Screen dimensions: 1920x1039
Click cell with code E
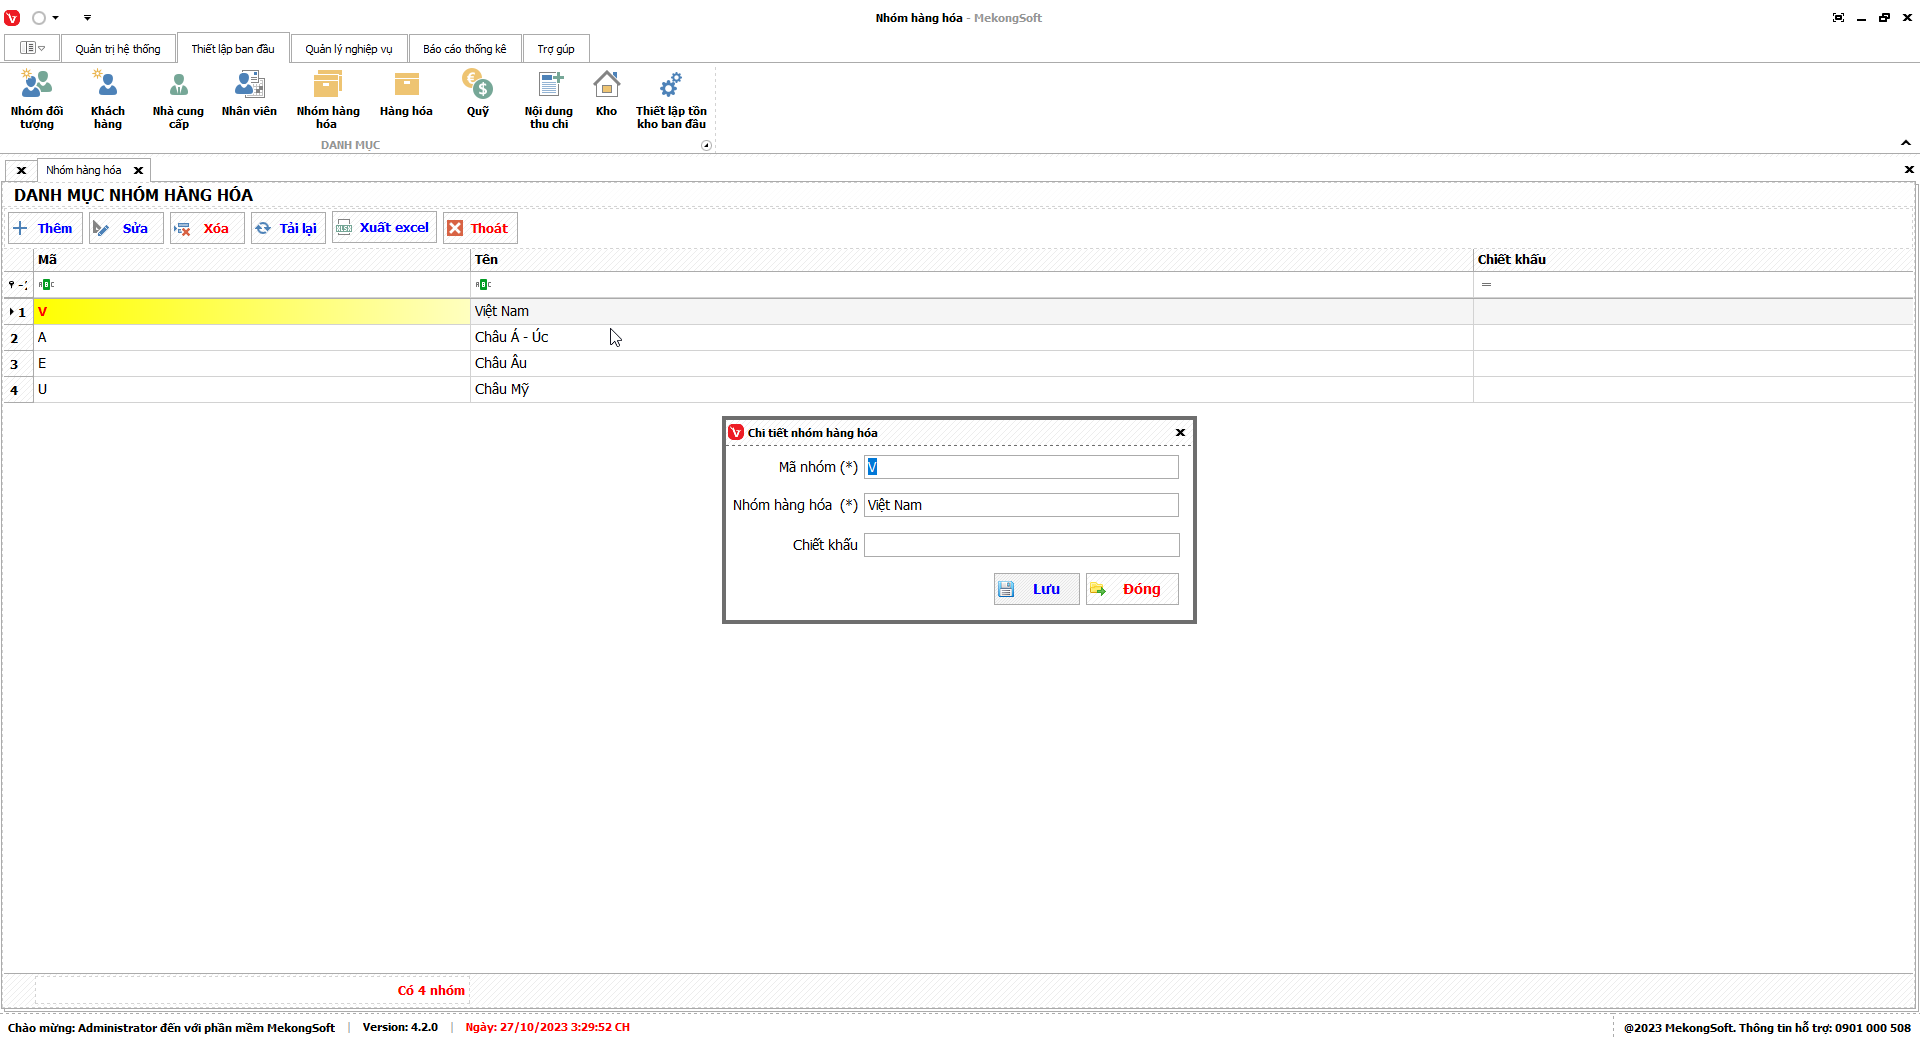[252, 364]
